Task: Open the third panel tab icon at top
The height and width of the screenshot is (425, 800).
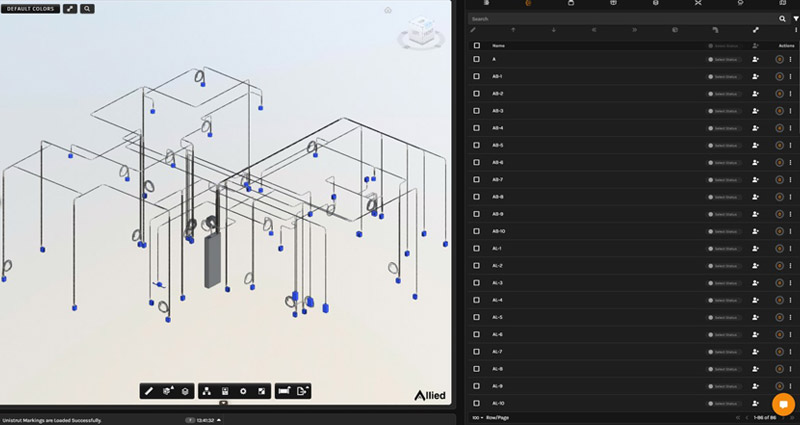Action: (x=571, y=3)
